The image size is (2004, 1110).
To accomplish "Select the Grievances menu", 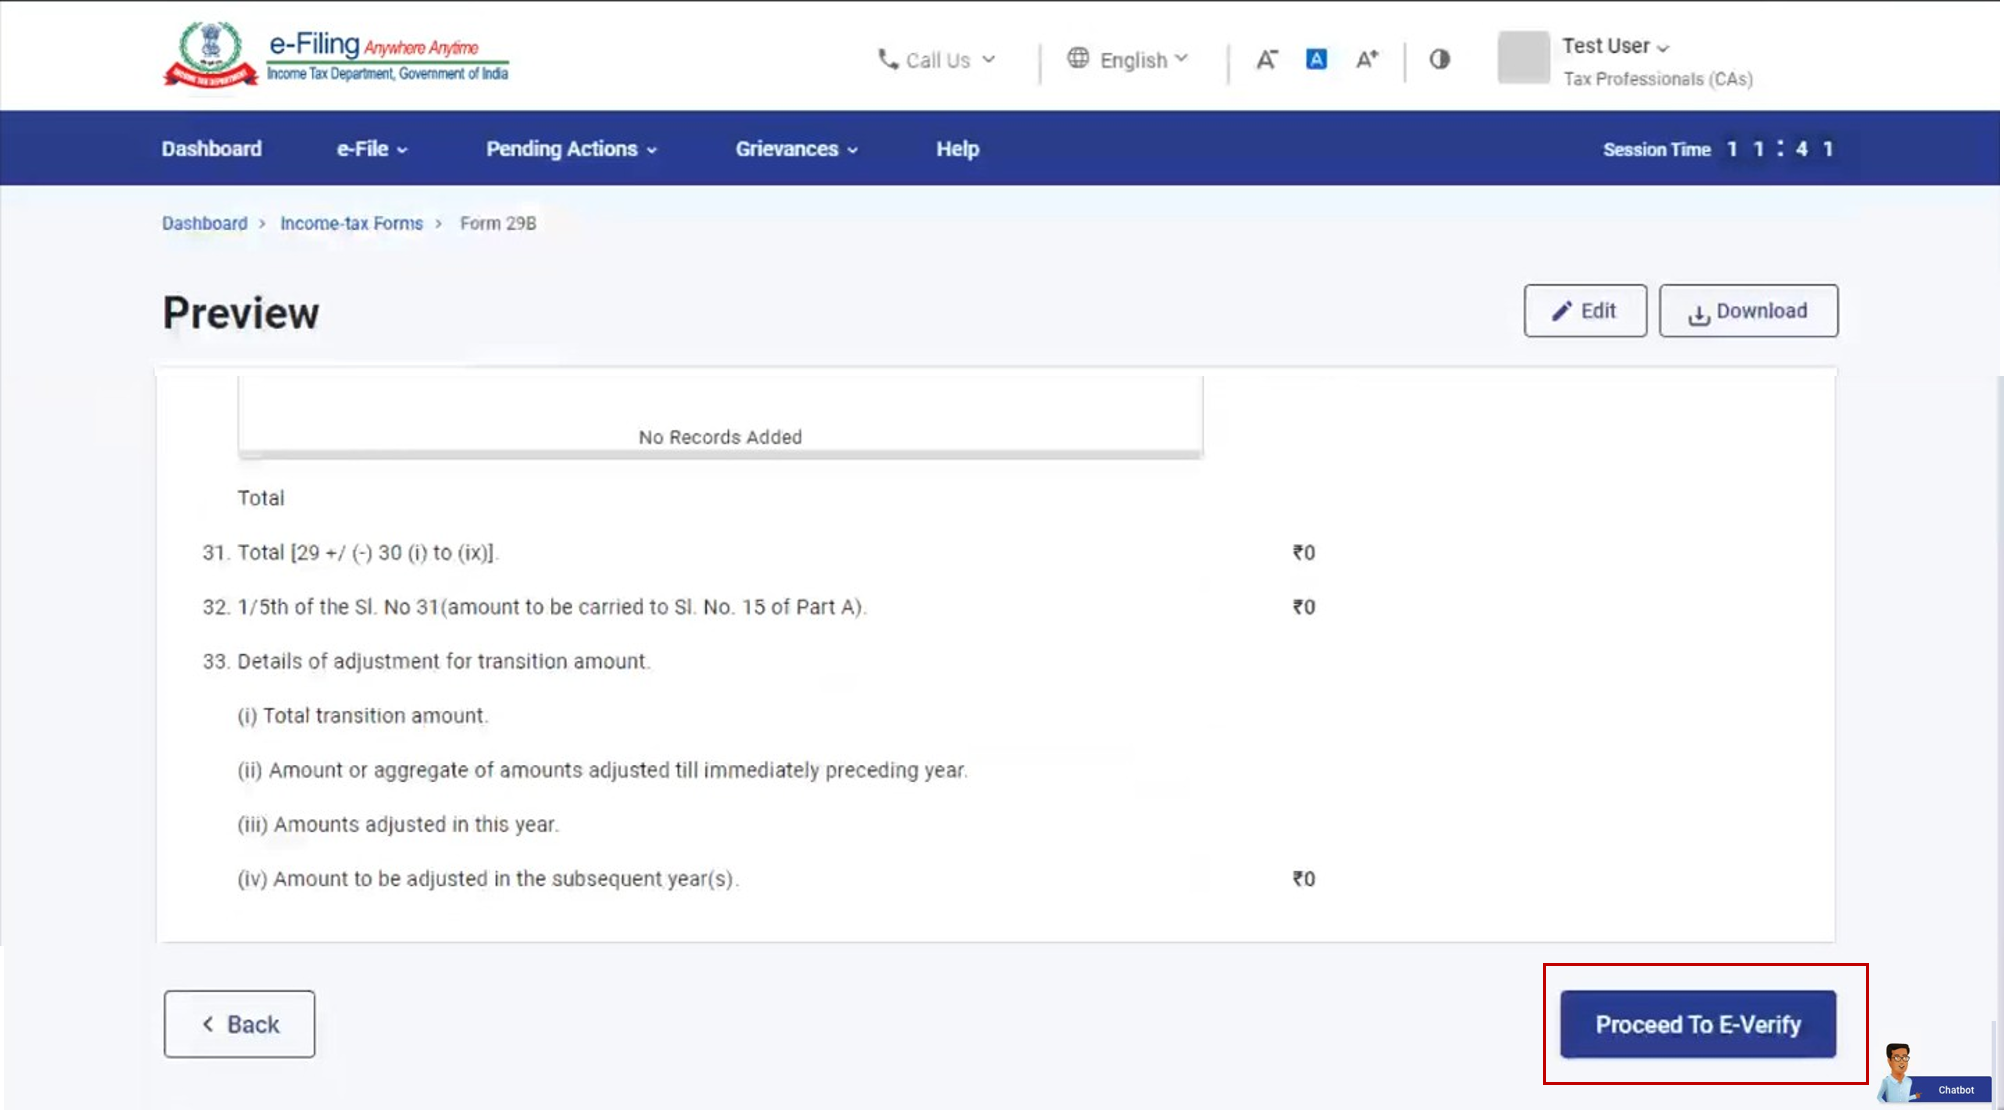I will pyautogui.click(x=793, y=148).
